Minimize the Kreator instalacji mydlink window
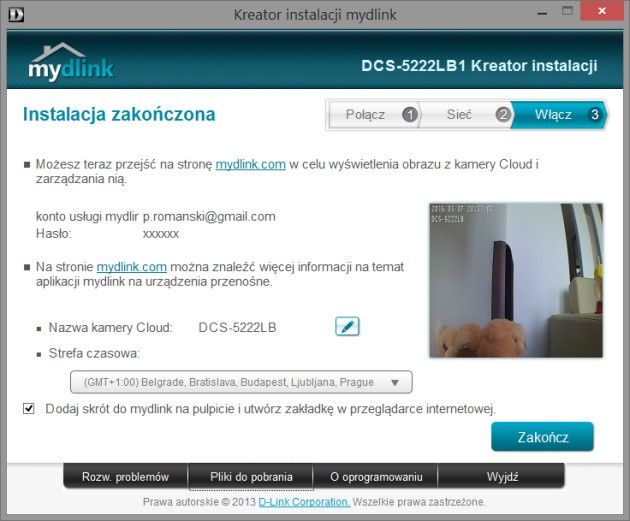 (x=542, y=12)
